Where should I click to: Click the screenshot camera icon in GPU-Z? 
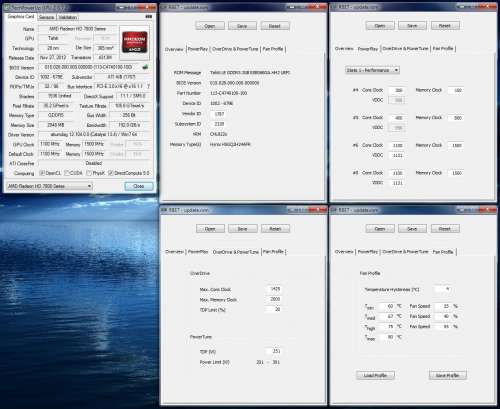(149, 16)
